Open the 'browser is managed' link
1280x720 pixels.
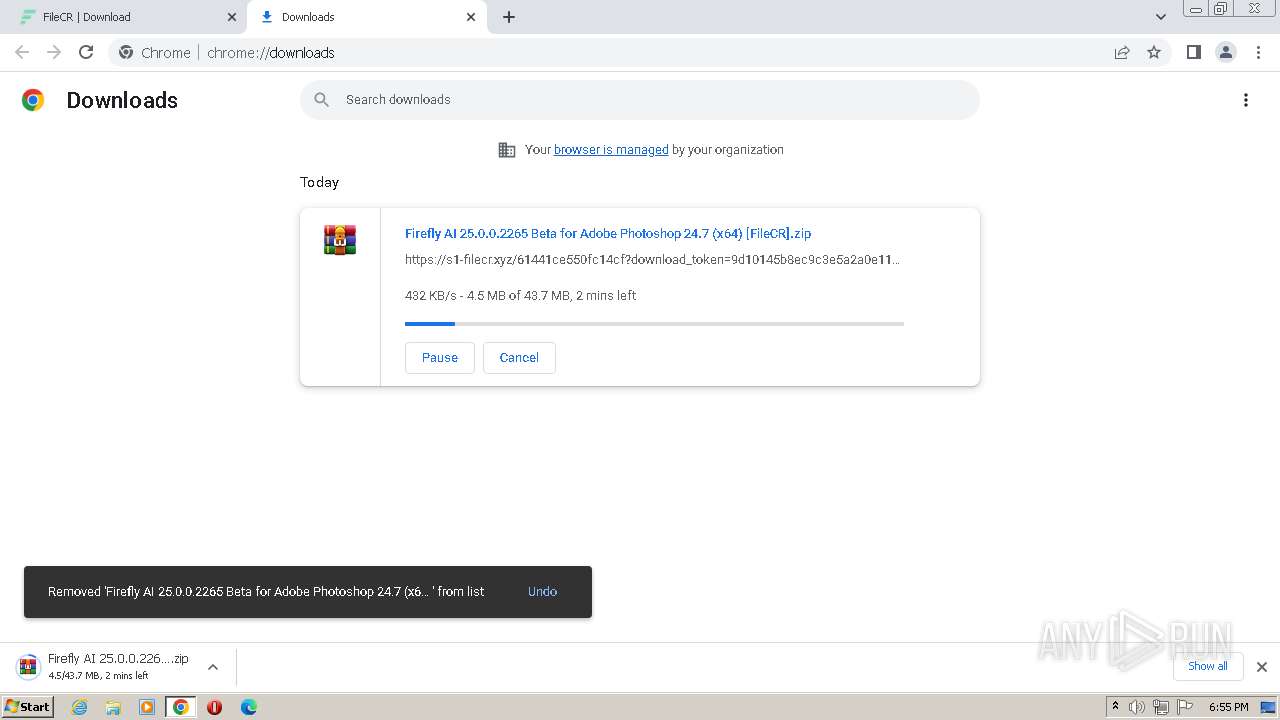[x=611, y=150]
